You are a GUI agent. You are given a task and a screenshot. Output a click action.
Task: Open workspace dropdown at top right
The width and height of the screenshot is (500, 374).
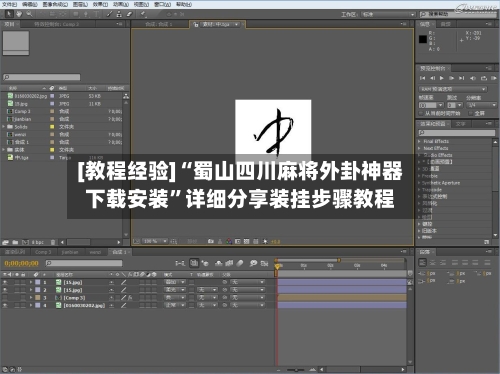[x=388, y=15]
